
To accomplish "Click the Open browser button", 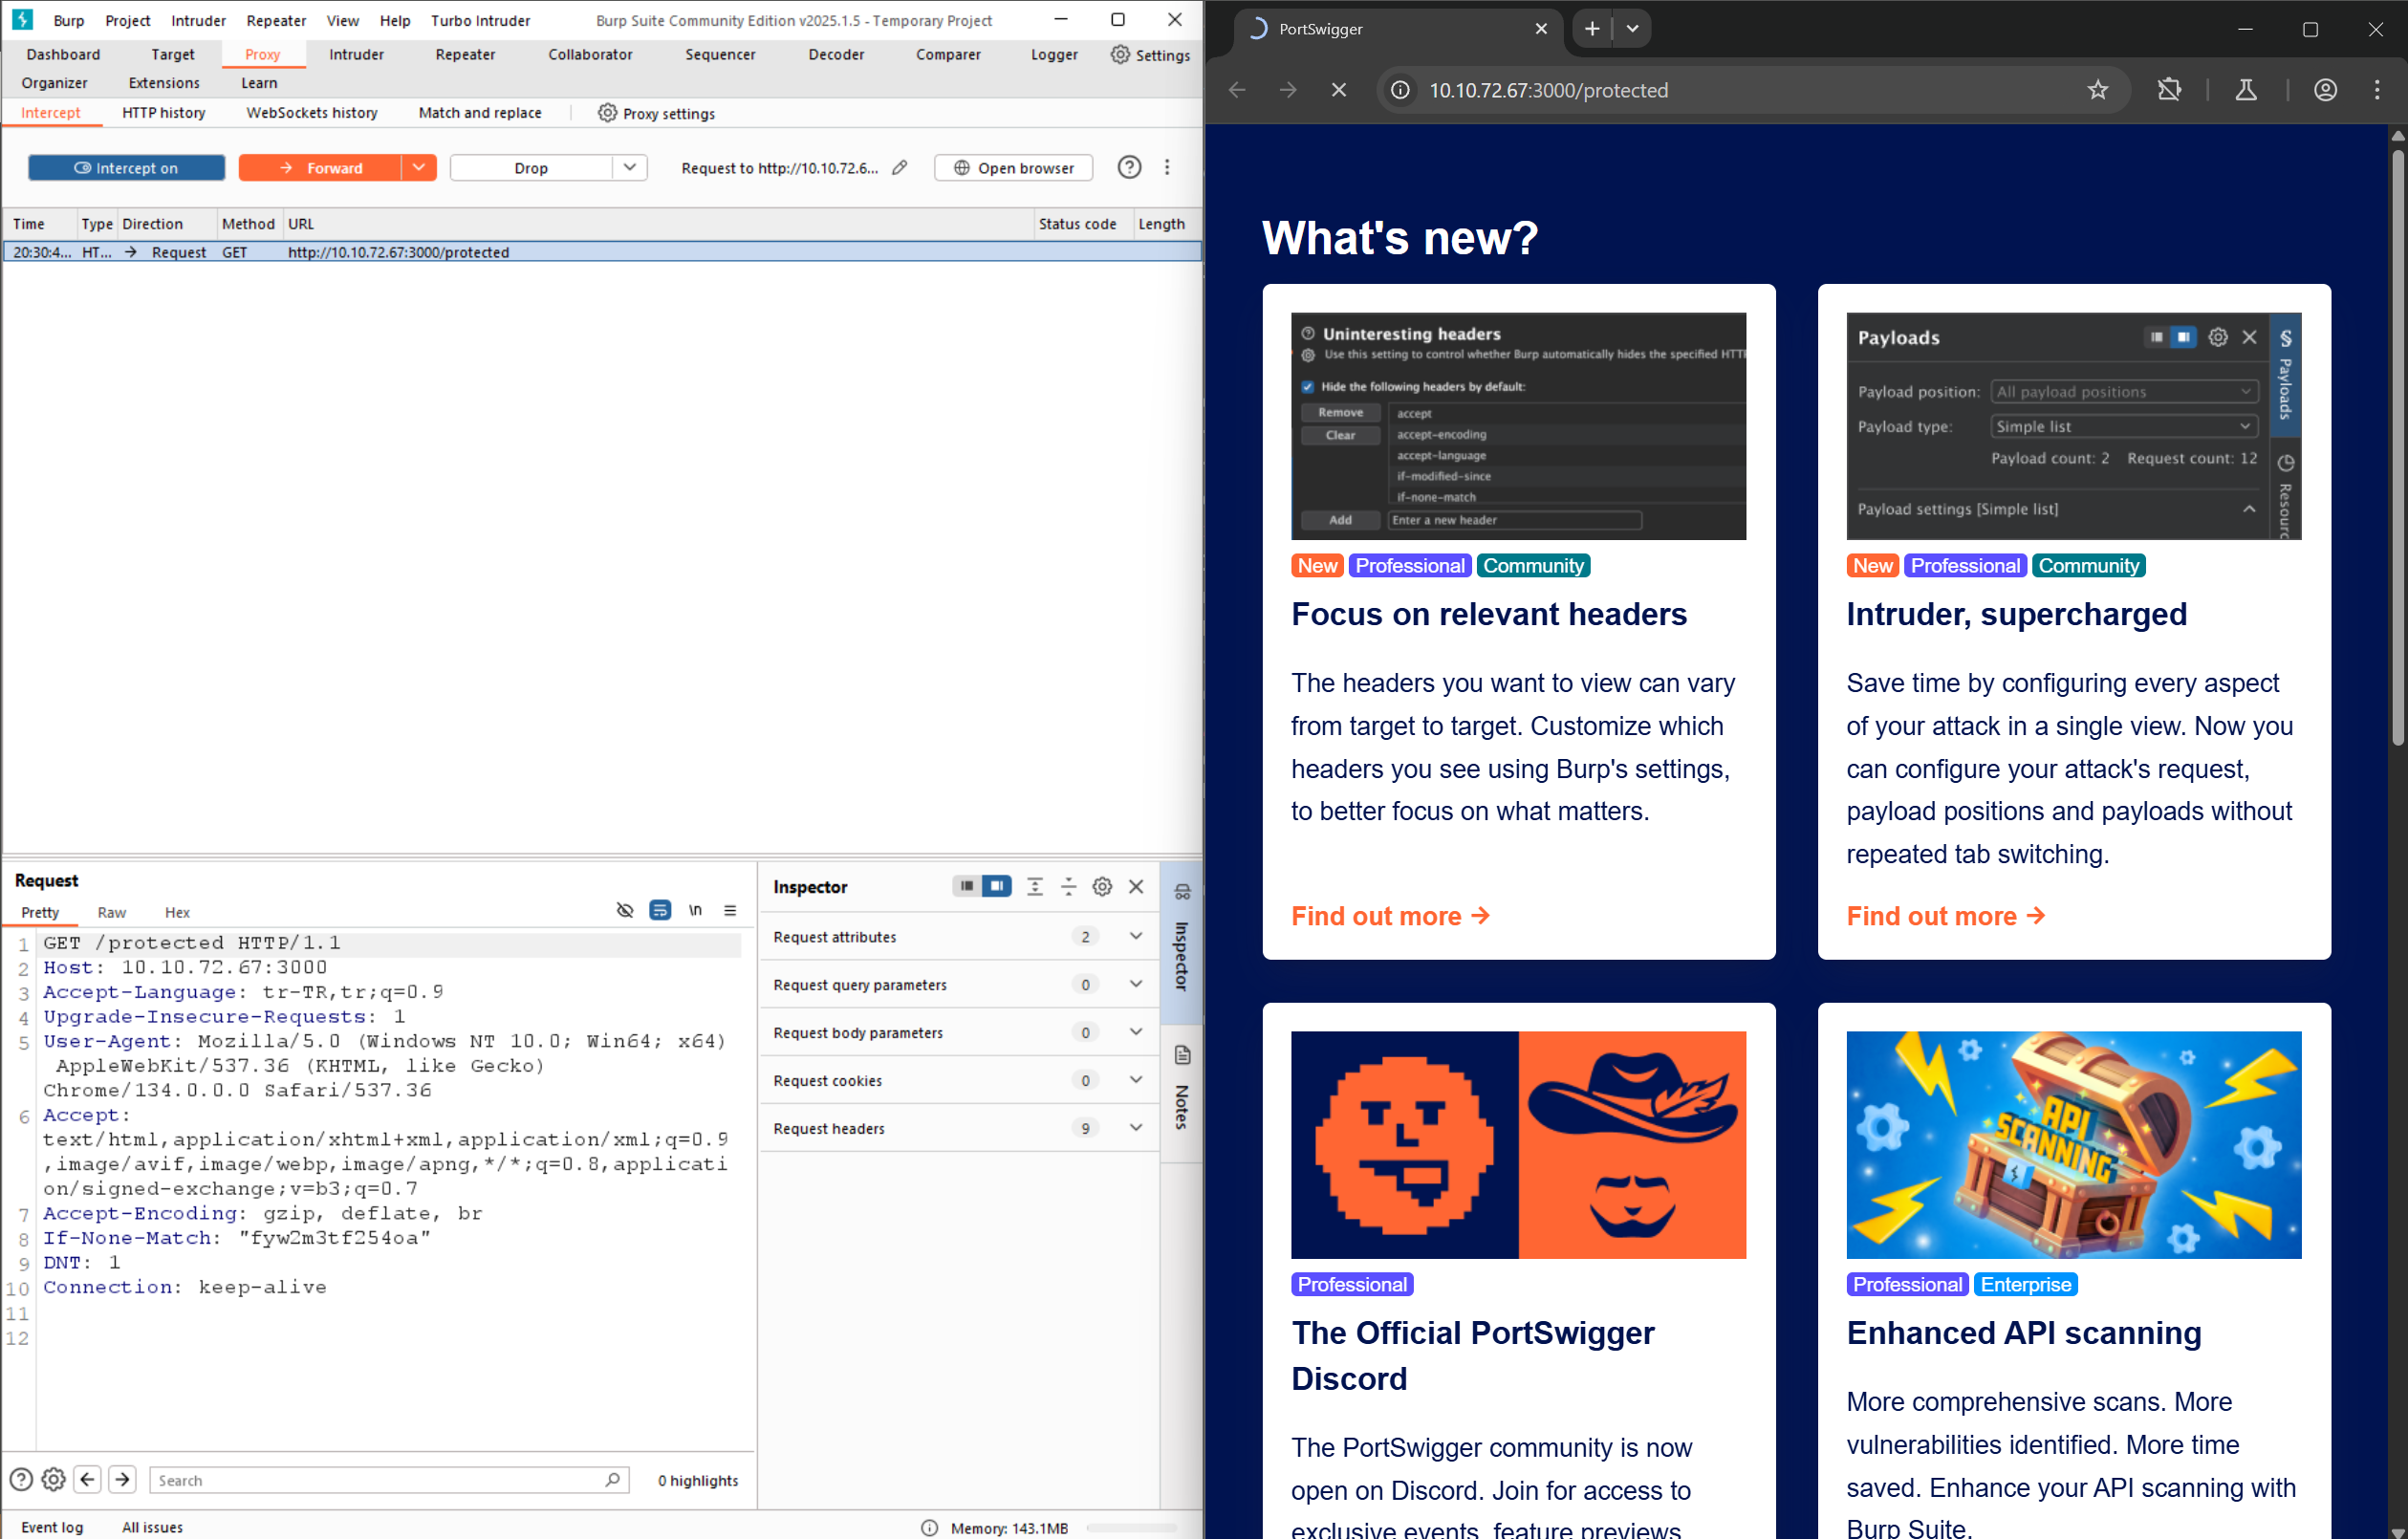I will (1014, 167).
